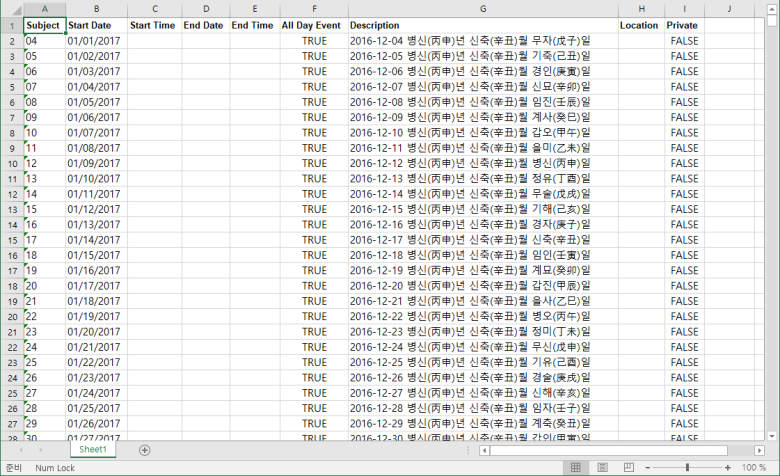
Task: Click the vertical scrollbar down arrow
Action: coord(772,435)
